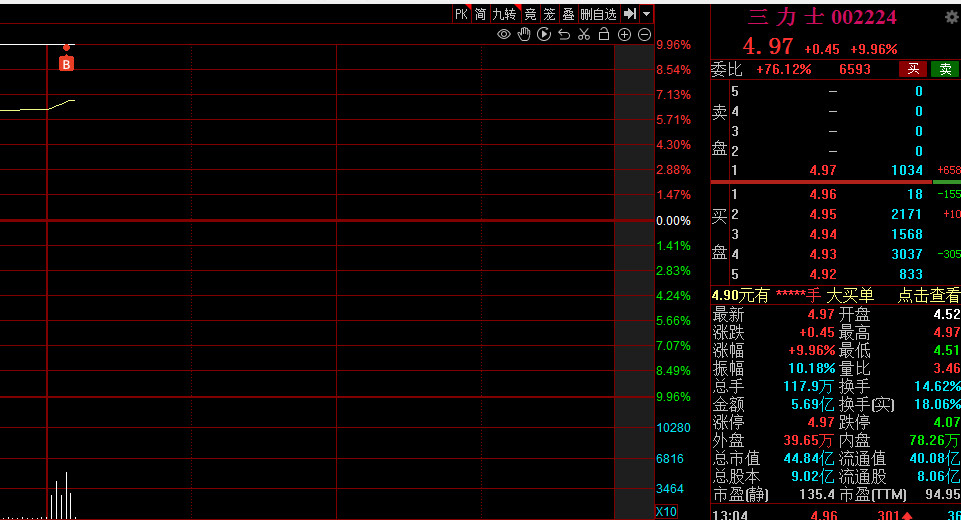Image resolution: width=961 pixels, height=520 pixels.
Task: Click 量比 value 3.46
Action: [x=946, y=369]
